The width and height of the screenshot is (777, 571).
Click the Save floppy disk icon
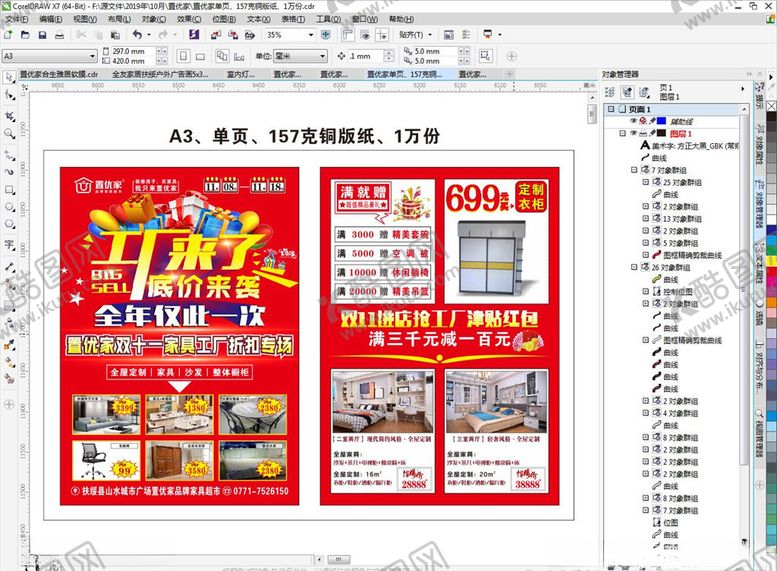(42, 35)
